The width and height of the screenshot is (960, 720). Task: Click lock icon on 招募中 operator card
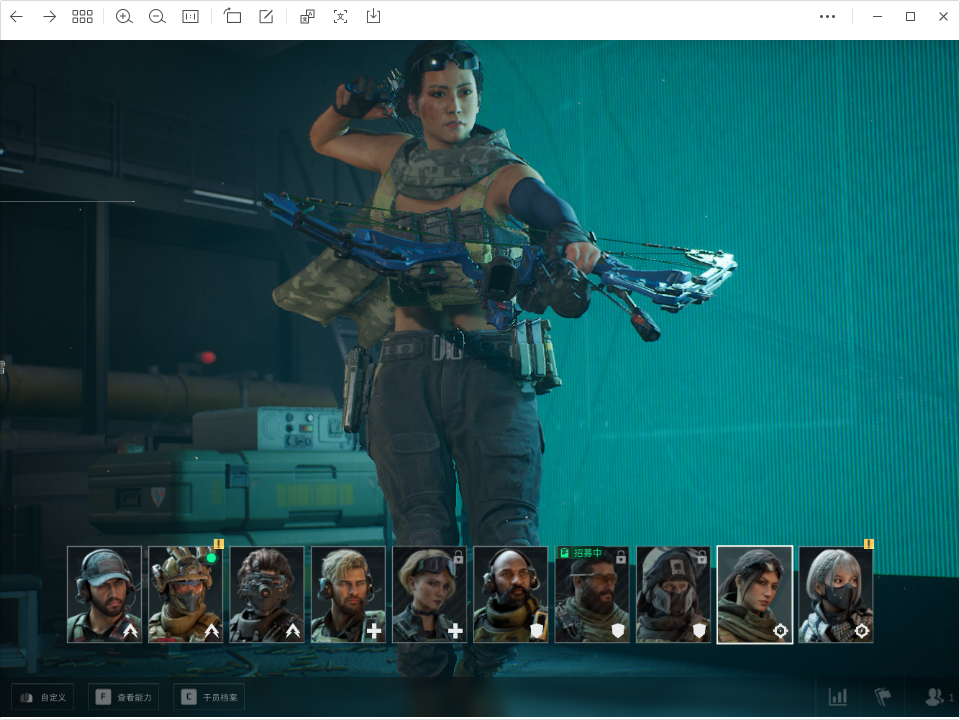621,557
